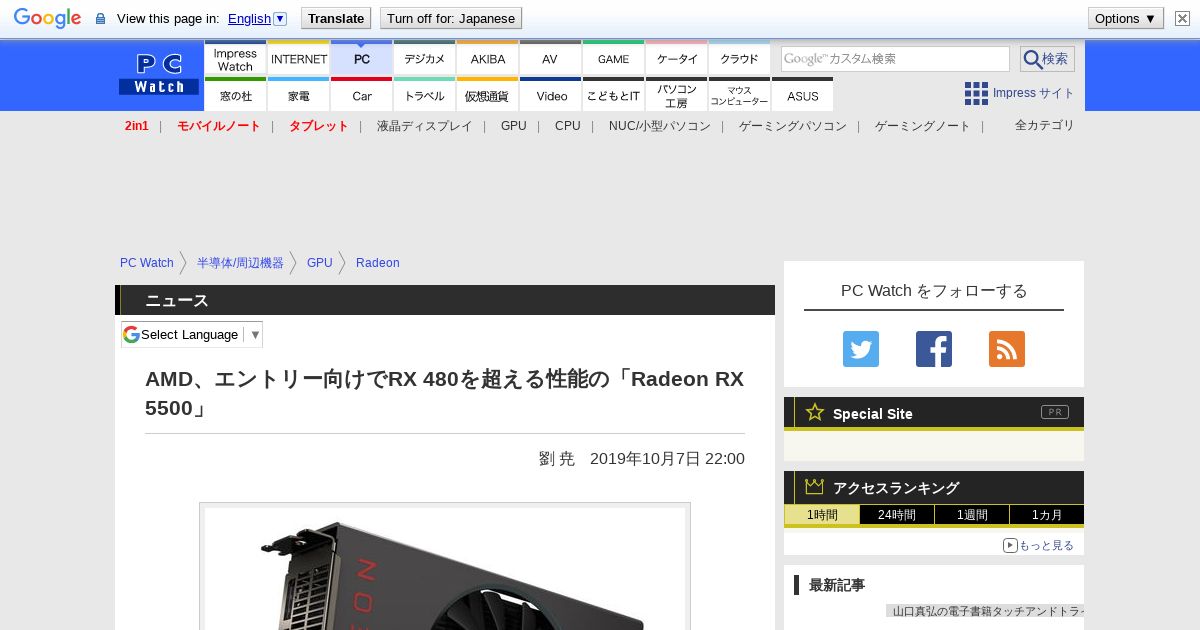Select the 24時間 ranking tab
The height and width of the screenshot is (630, 1200).
point(897,515)
